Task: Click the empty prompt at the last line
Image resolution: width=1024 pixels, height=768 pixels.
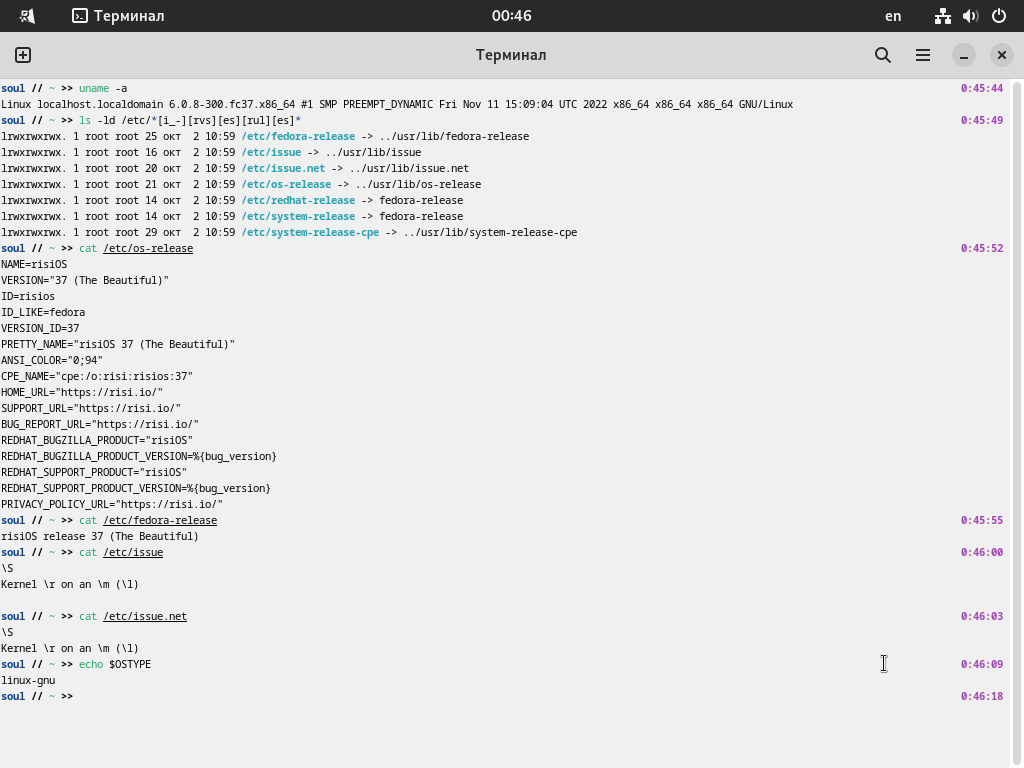Action: pyautogui.click(x=37, y=696)
